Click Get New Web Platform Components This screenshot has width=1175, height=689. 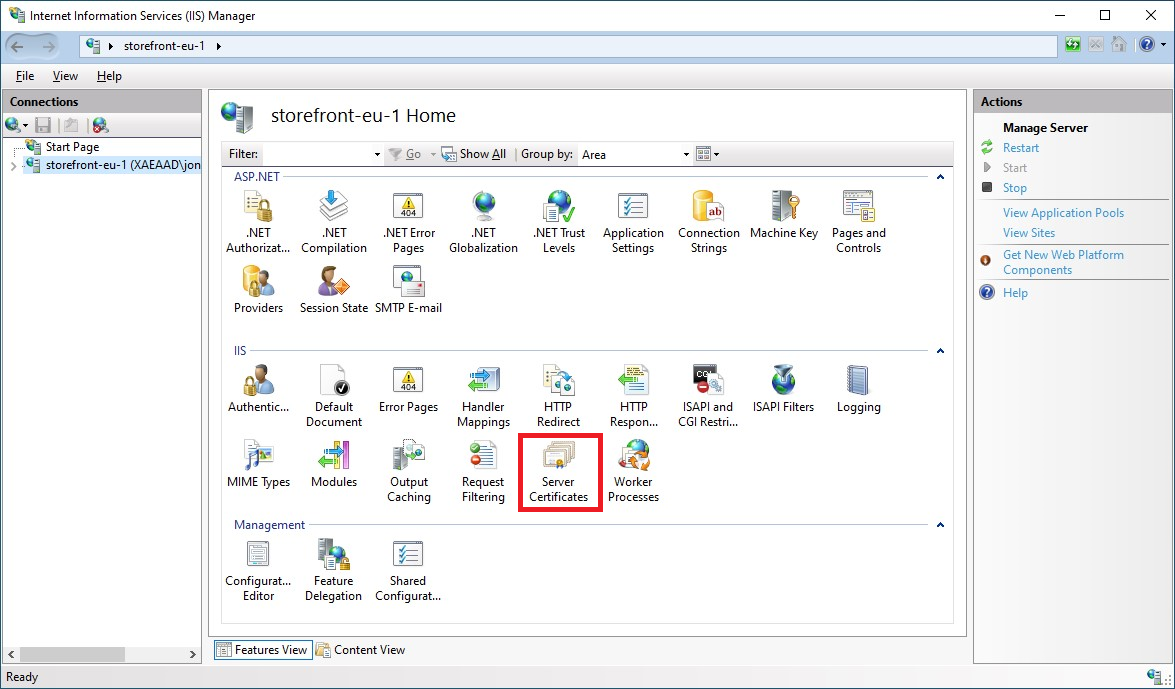pyautogui.click(x=1063, y=262)
